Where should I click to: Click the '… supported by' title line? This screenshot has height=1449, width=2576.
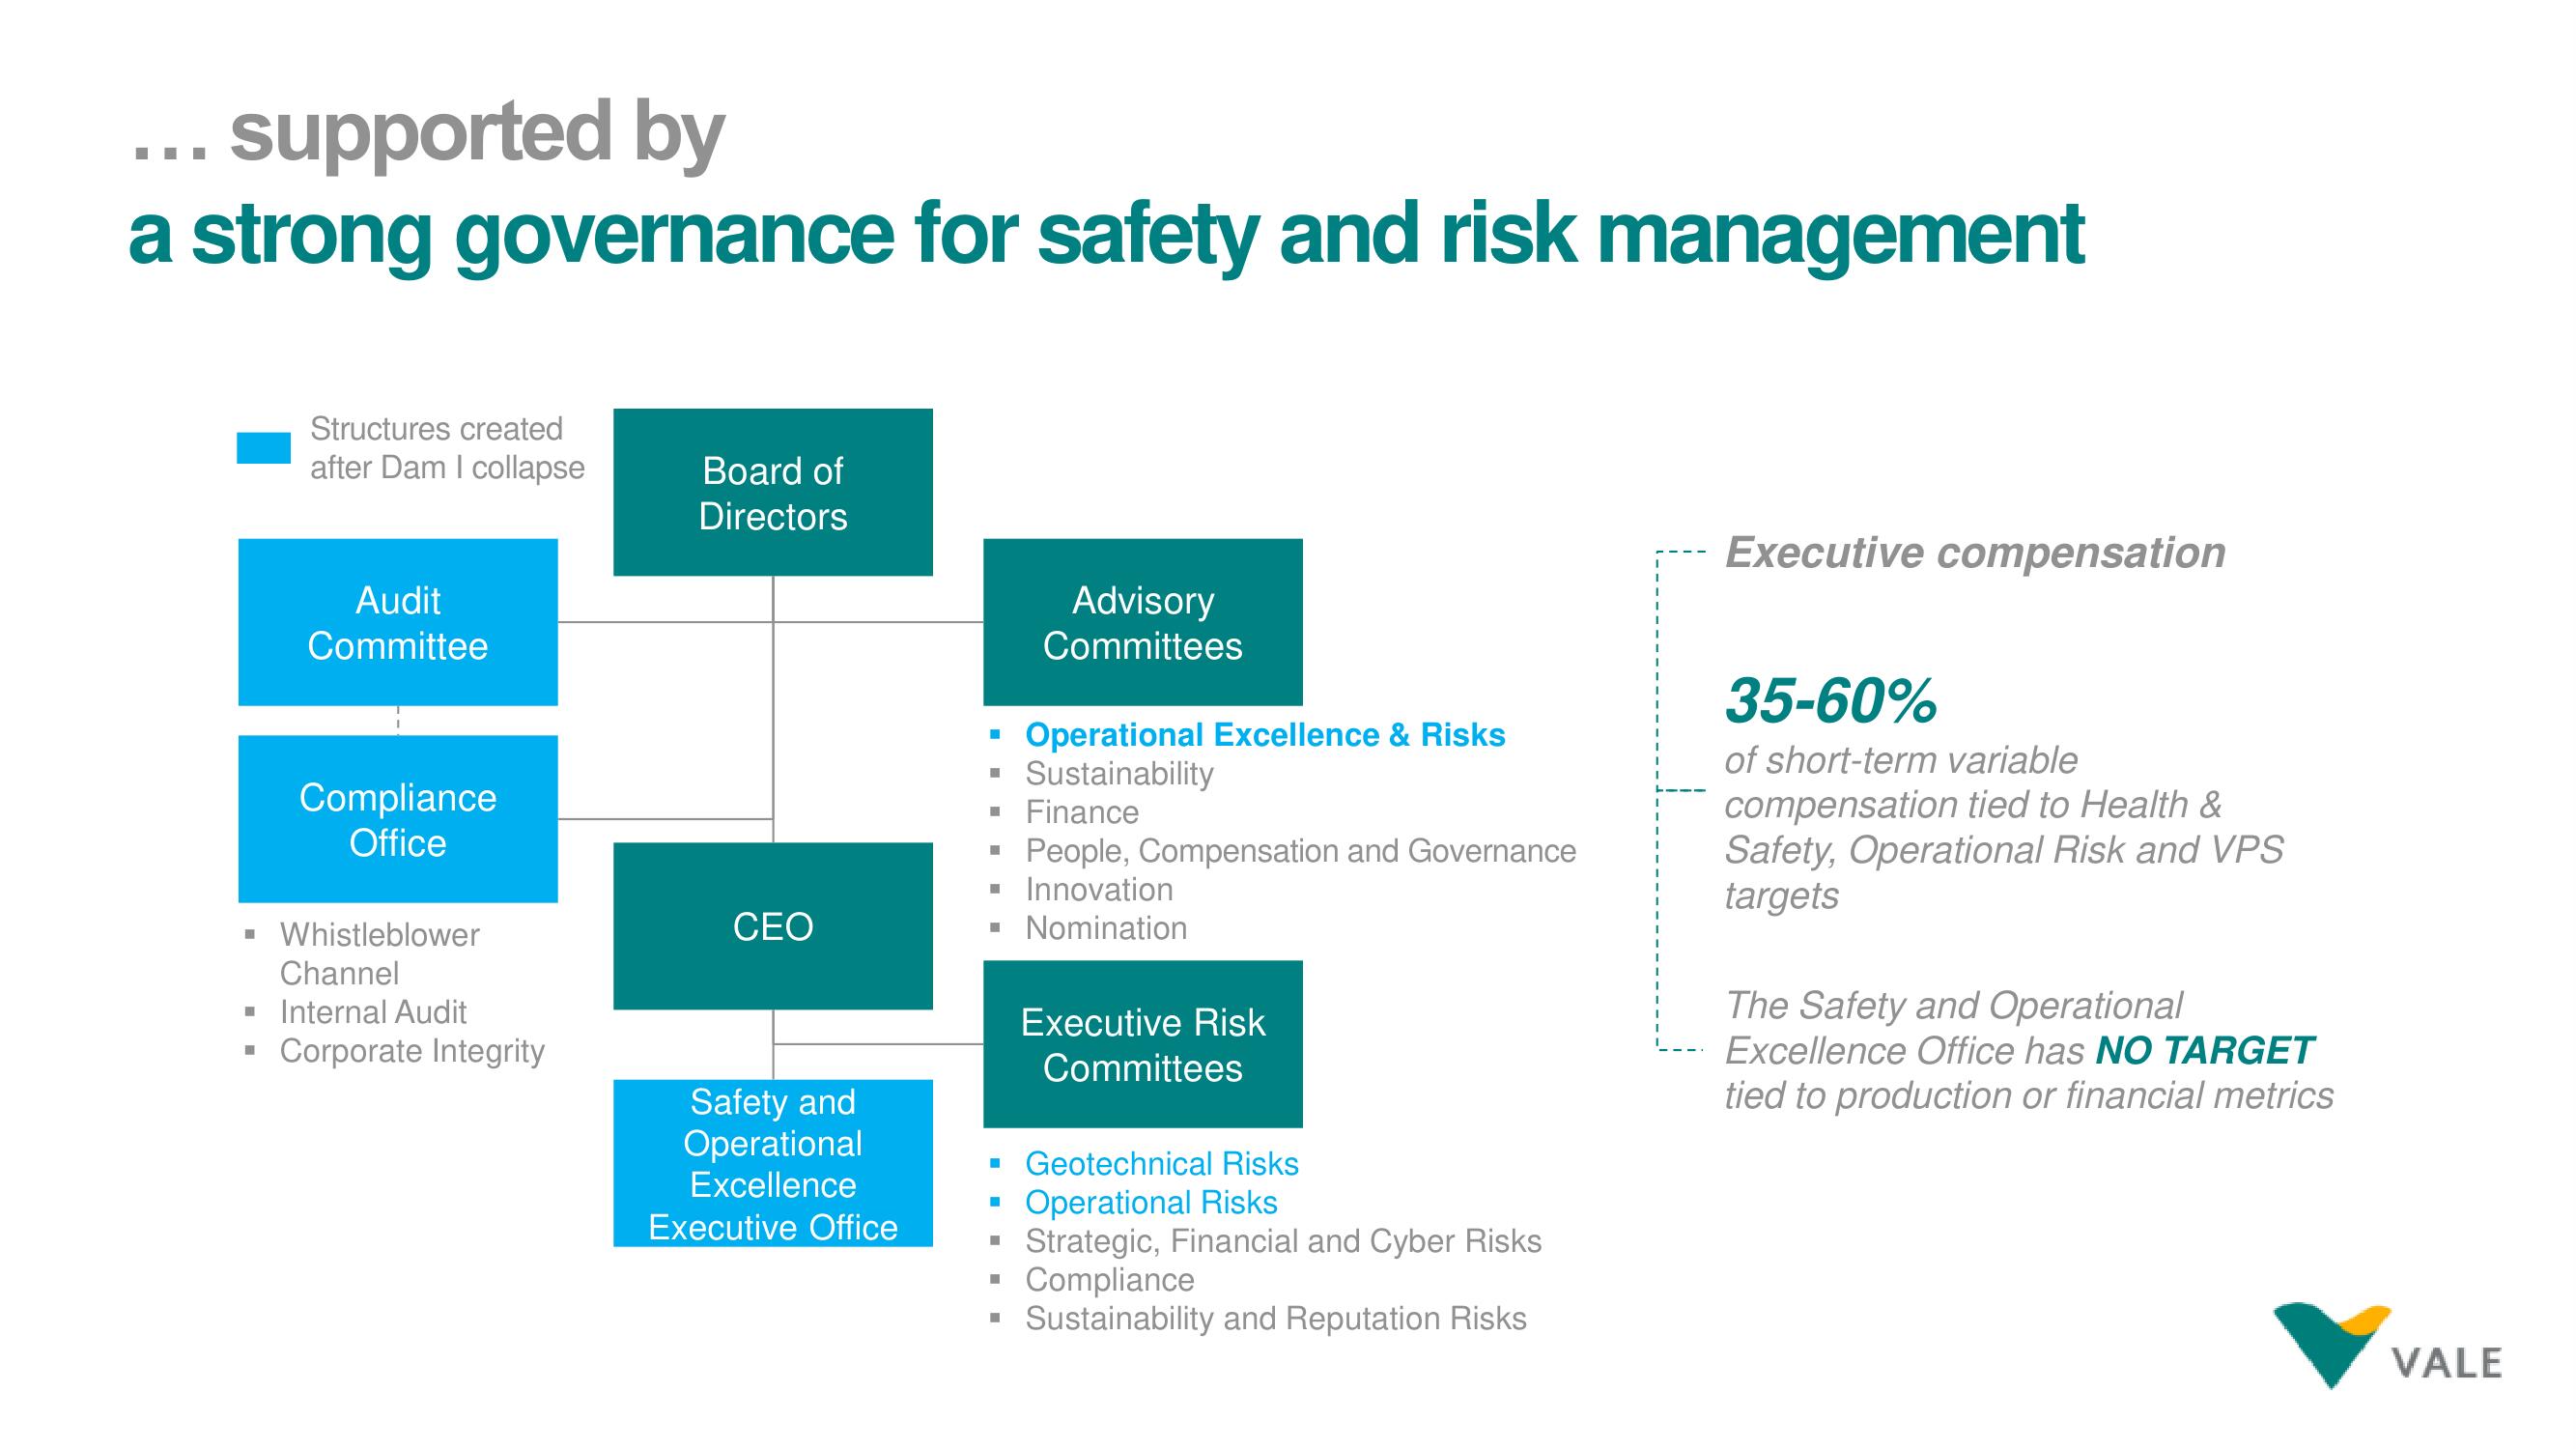(427, 133)
